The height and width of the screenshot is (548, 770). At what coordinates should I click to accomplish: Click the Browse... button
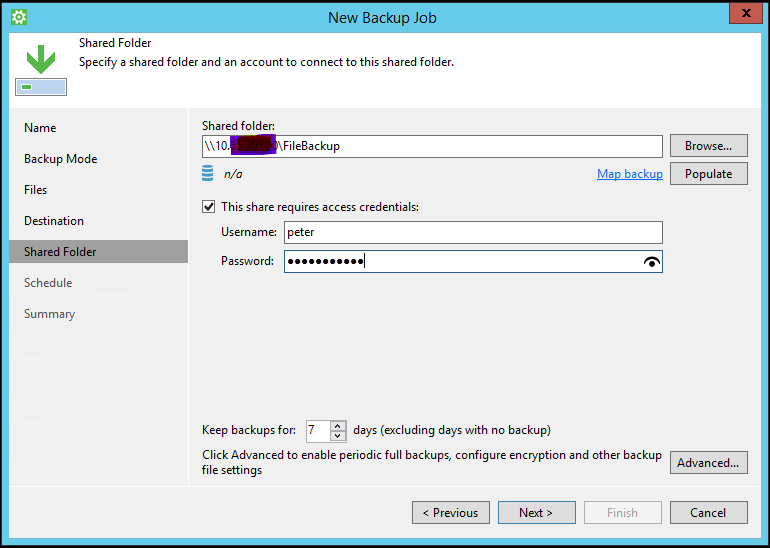pyautogui.click(x=708, y=146)
